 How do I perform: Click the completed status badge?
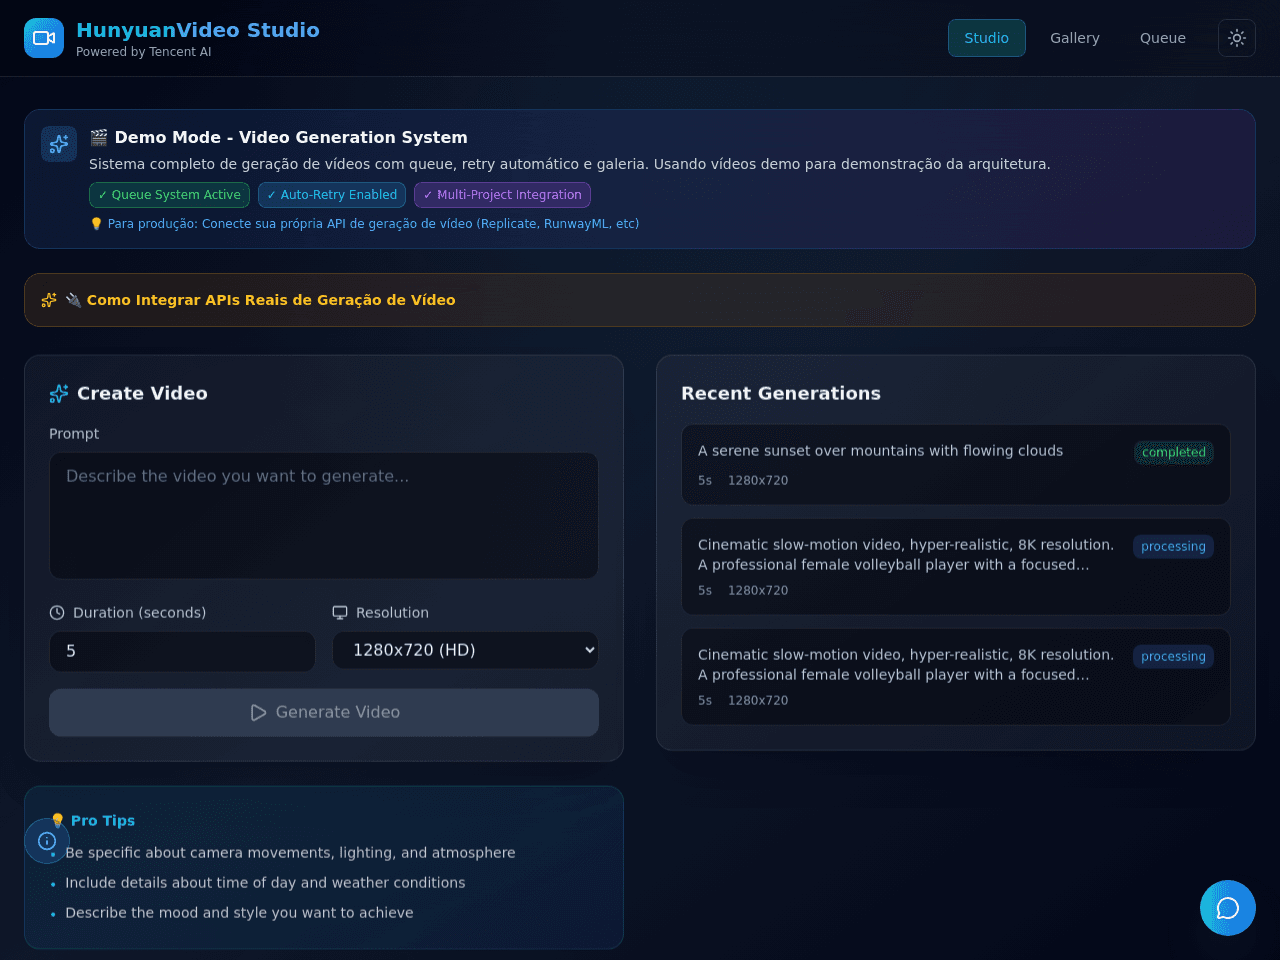pos(1174,453)
